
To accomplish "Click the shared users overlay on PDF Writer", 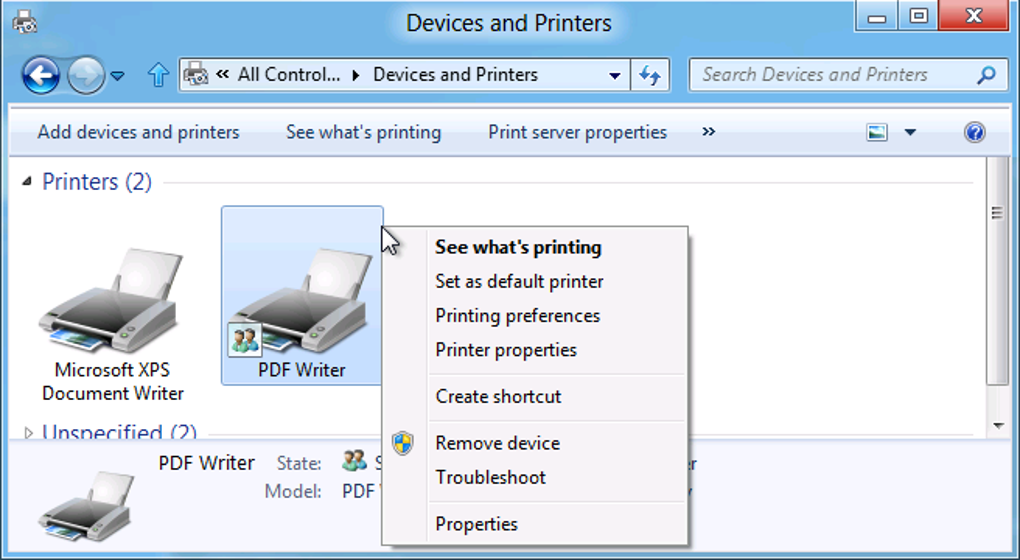I will (x=245, y=339).
